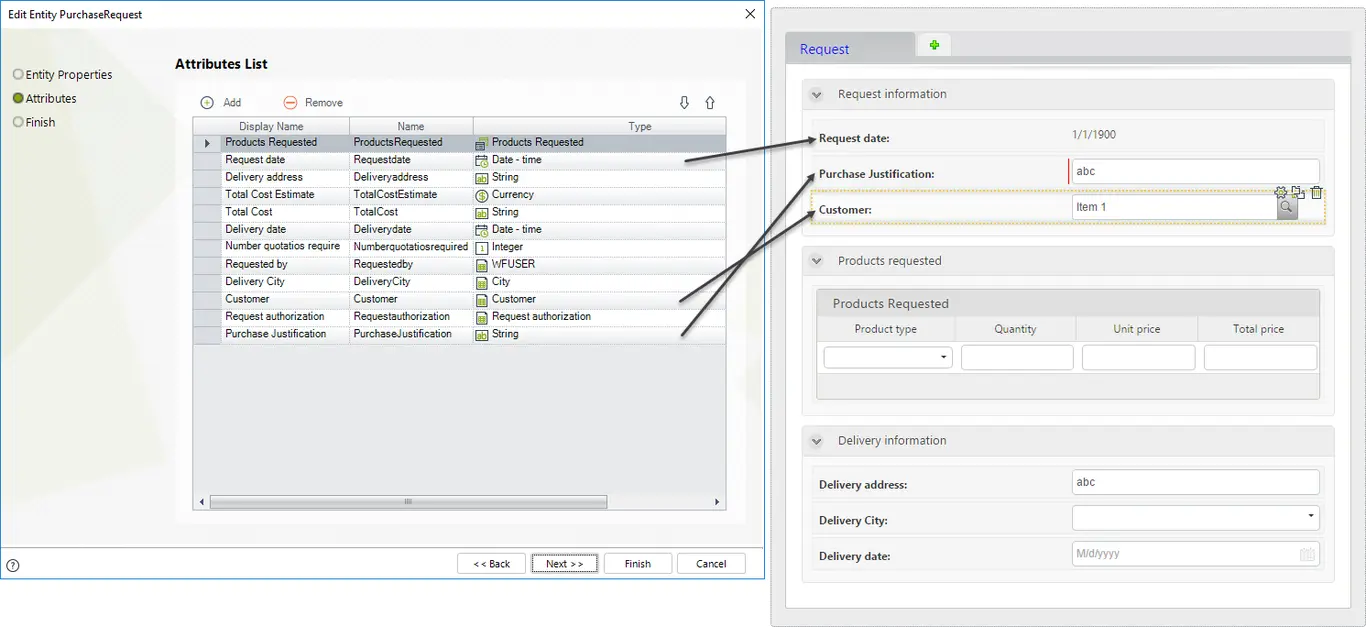The image size is (1366, 627).
Task: Click the copy icon above Customer field
Action: pyautogui.click(x=1298, y=193)
